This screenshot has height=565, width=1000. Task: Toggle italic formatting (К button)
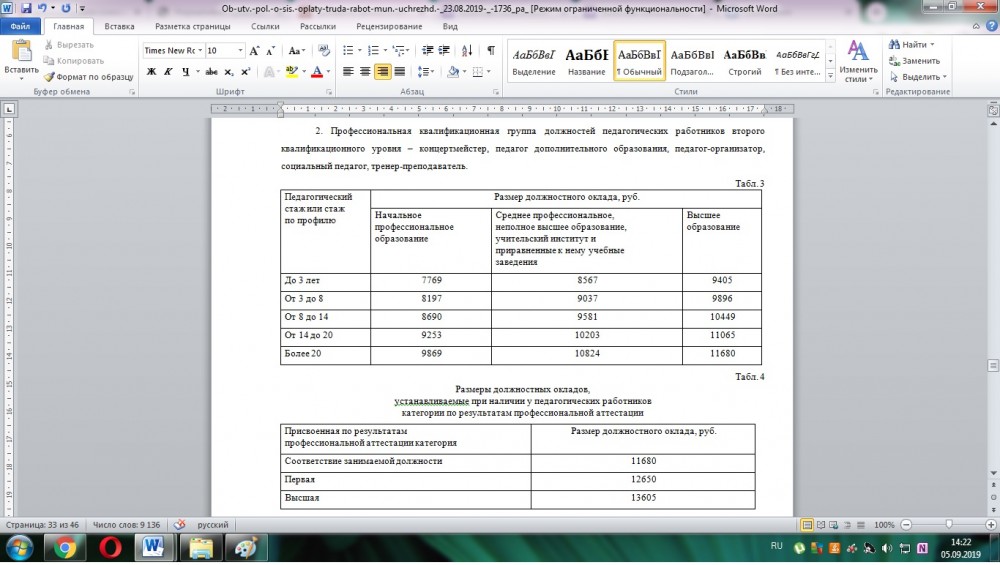[x=169, y=72]
